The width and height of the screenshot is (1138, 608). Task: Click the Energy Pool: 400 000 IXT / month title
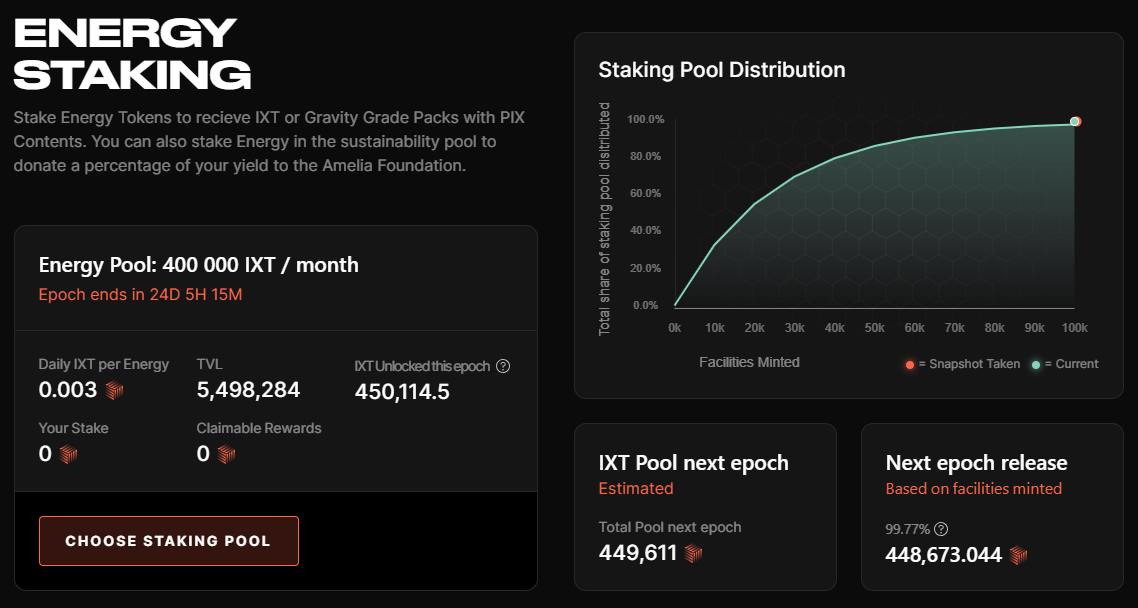(x=198, y=265)
